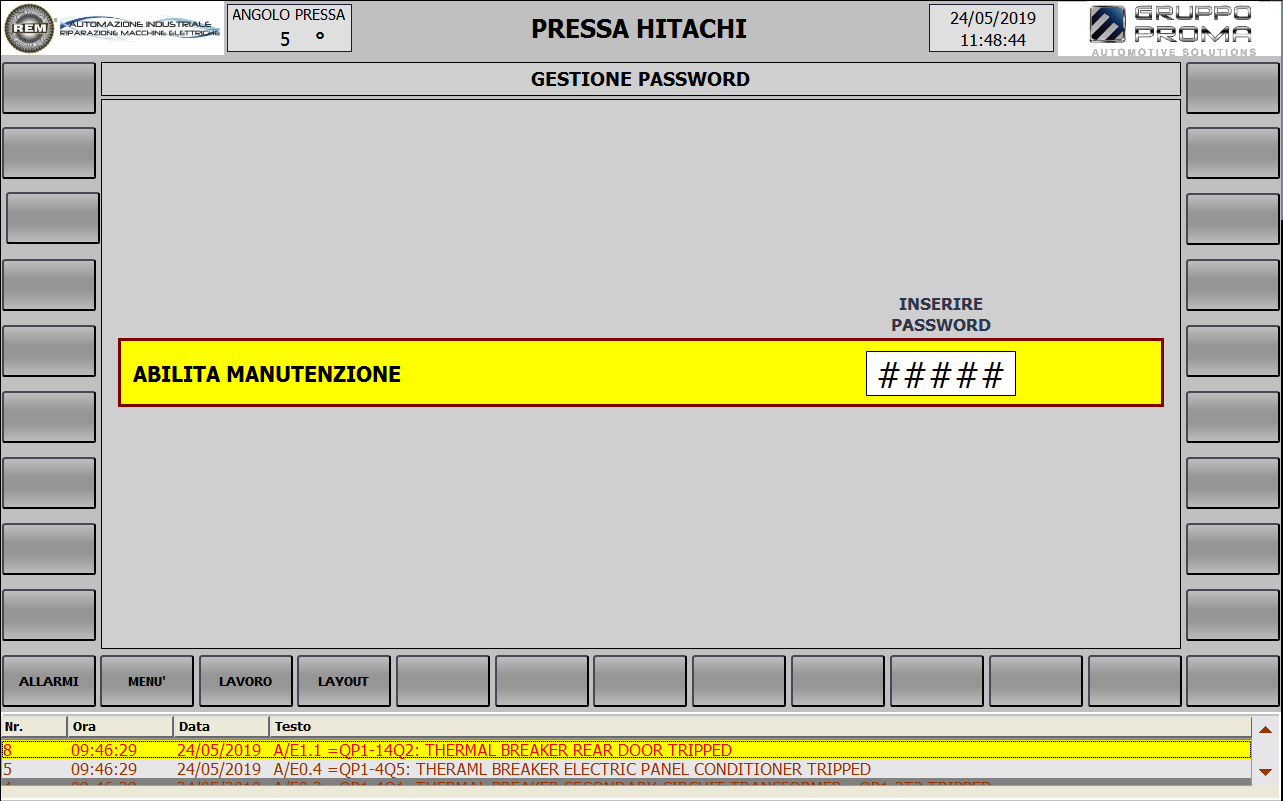Click the PRESSA HITACHI title

[x=639, y=29]
